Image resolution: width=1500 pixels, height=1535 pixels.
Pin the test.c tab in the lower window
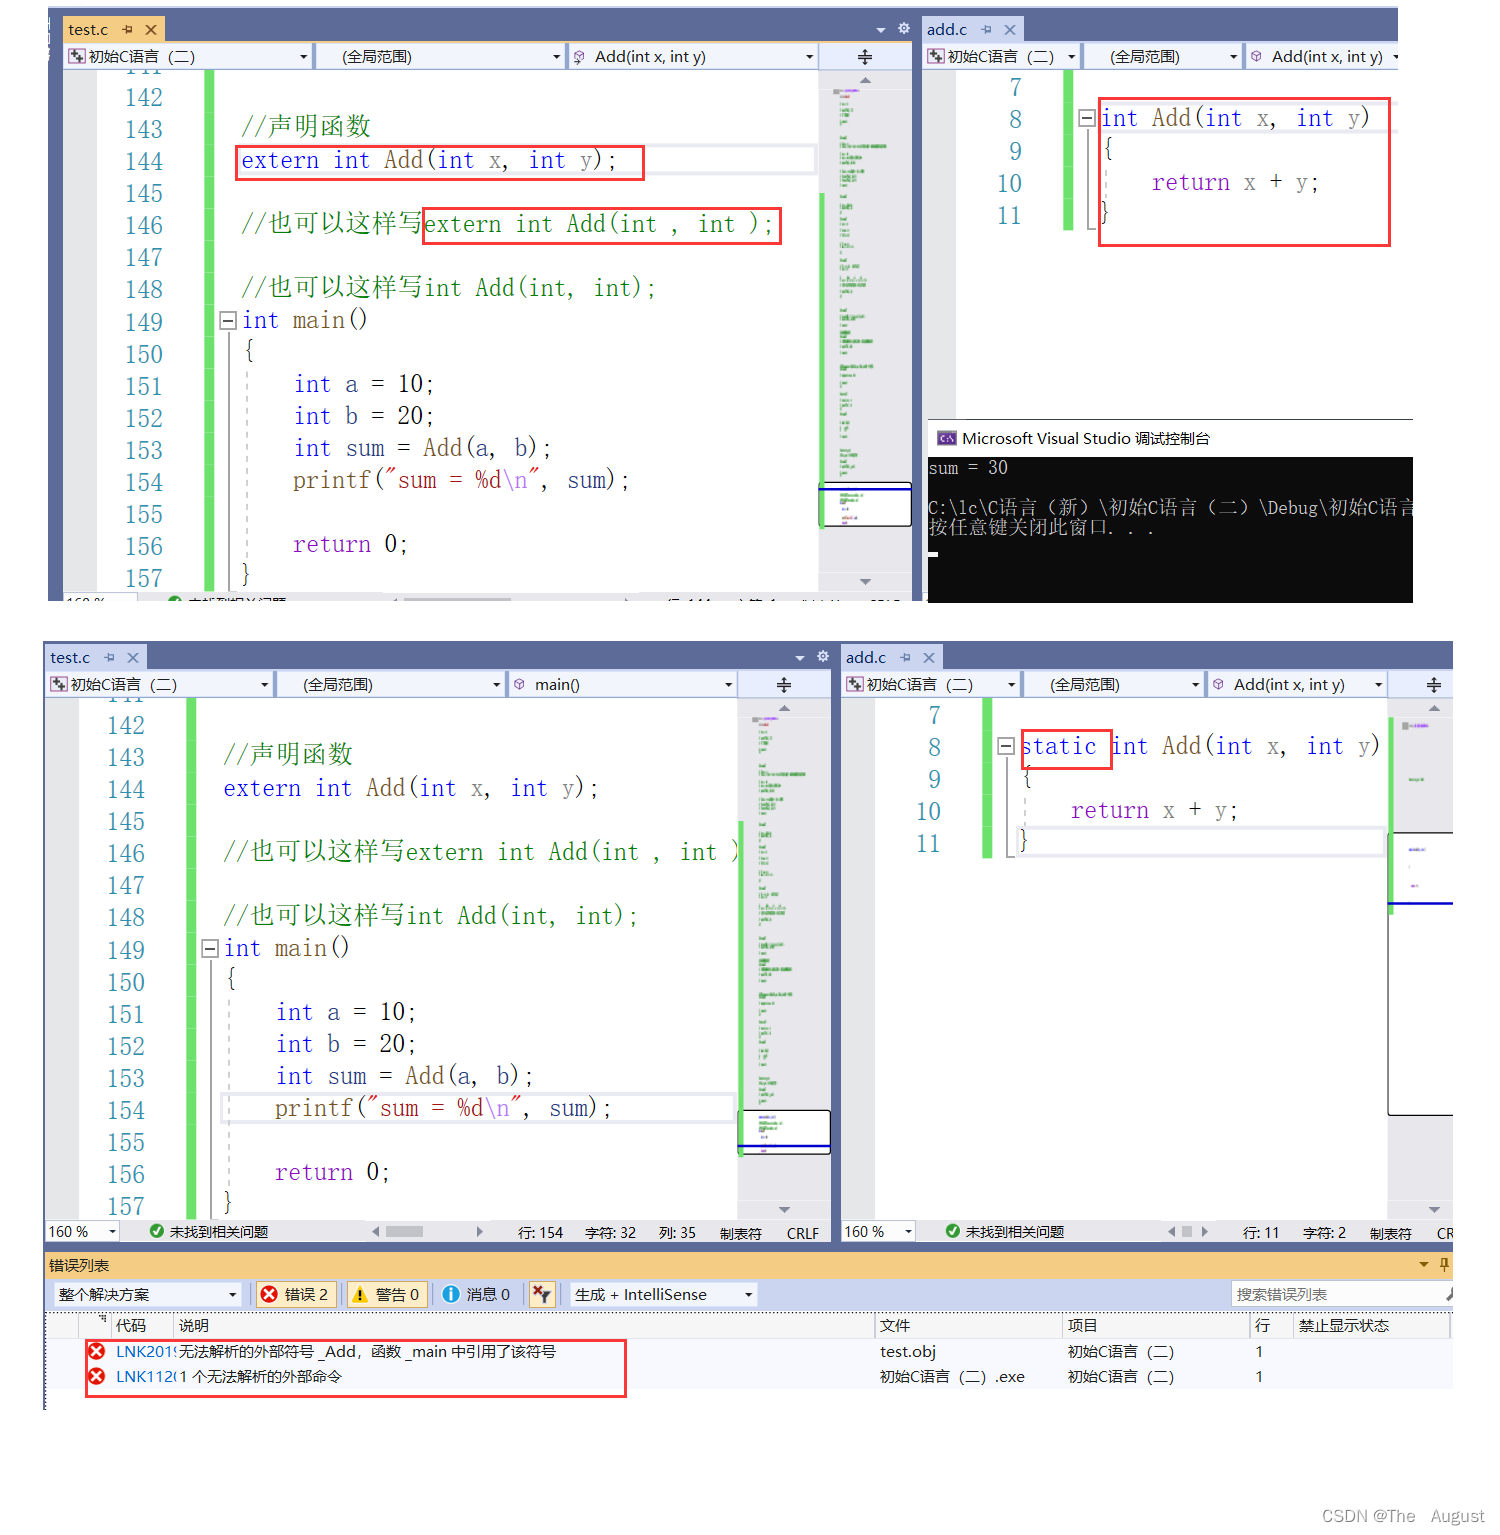[x=109, y=658]
